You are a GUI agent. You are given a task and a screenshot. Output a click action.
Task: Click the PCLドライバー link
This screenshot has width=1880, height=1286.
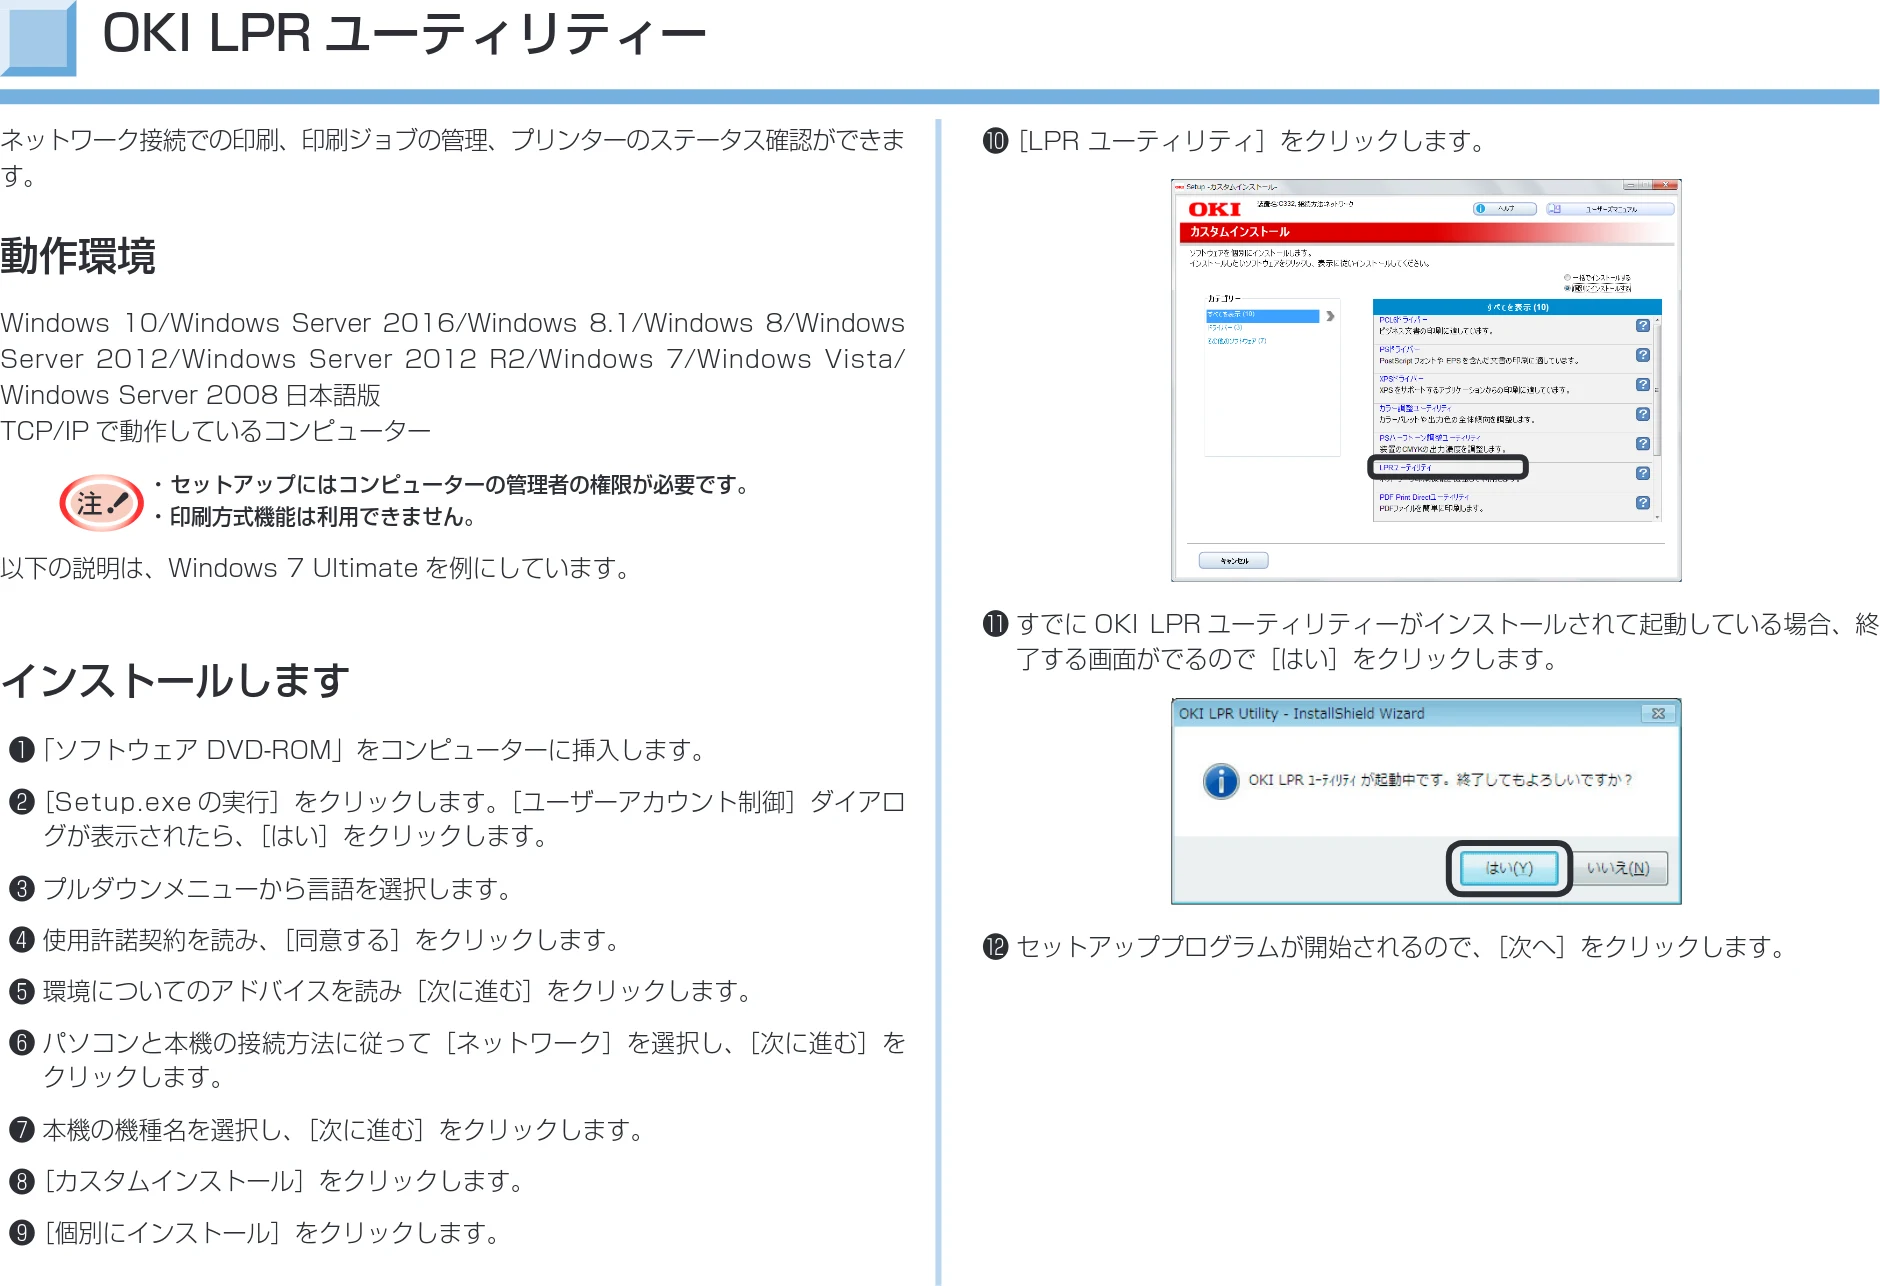tap(1403, 320)
